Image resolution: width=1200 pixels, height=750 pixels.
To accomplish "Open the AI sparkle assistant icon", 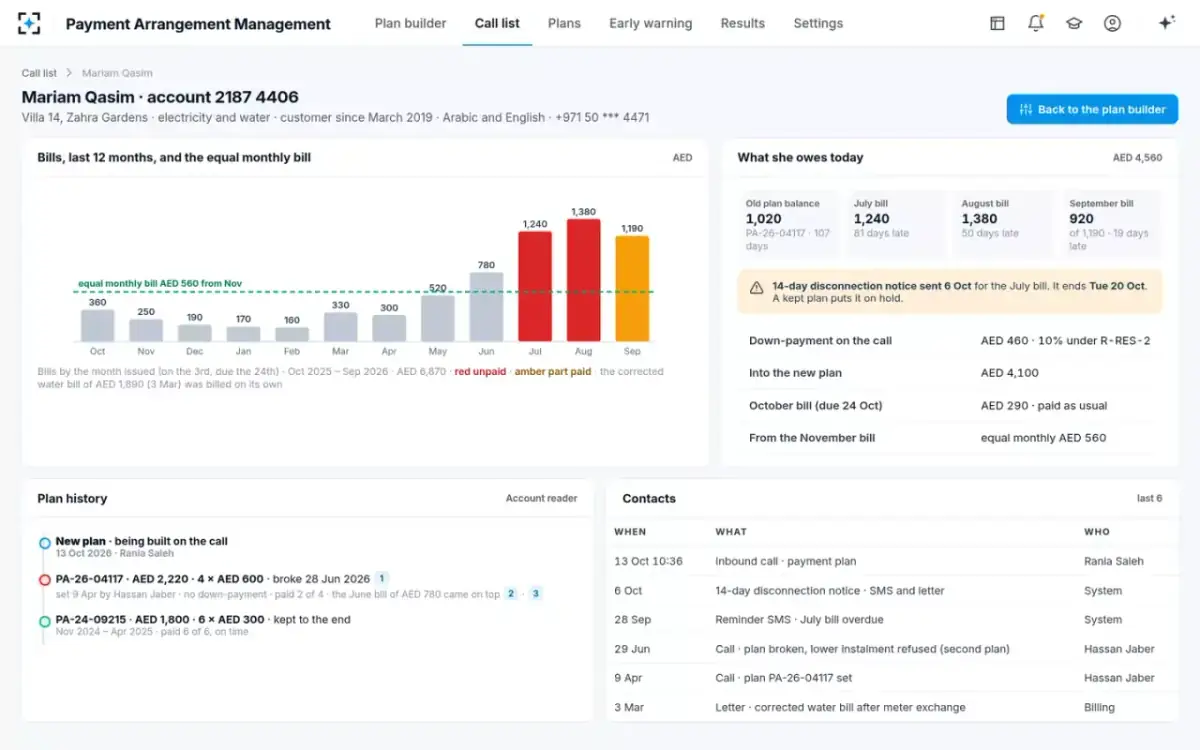I will click(1166, 23).
